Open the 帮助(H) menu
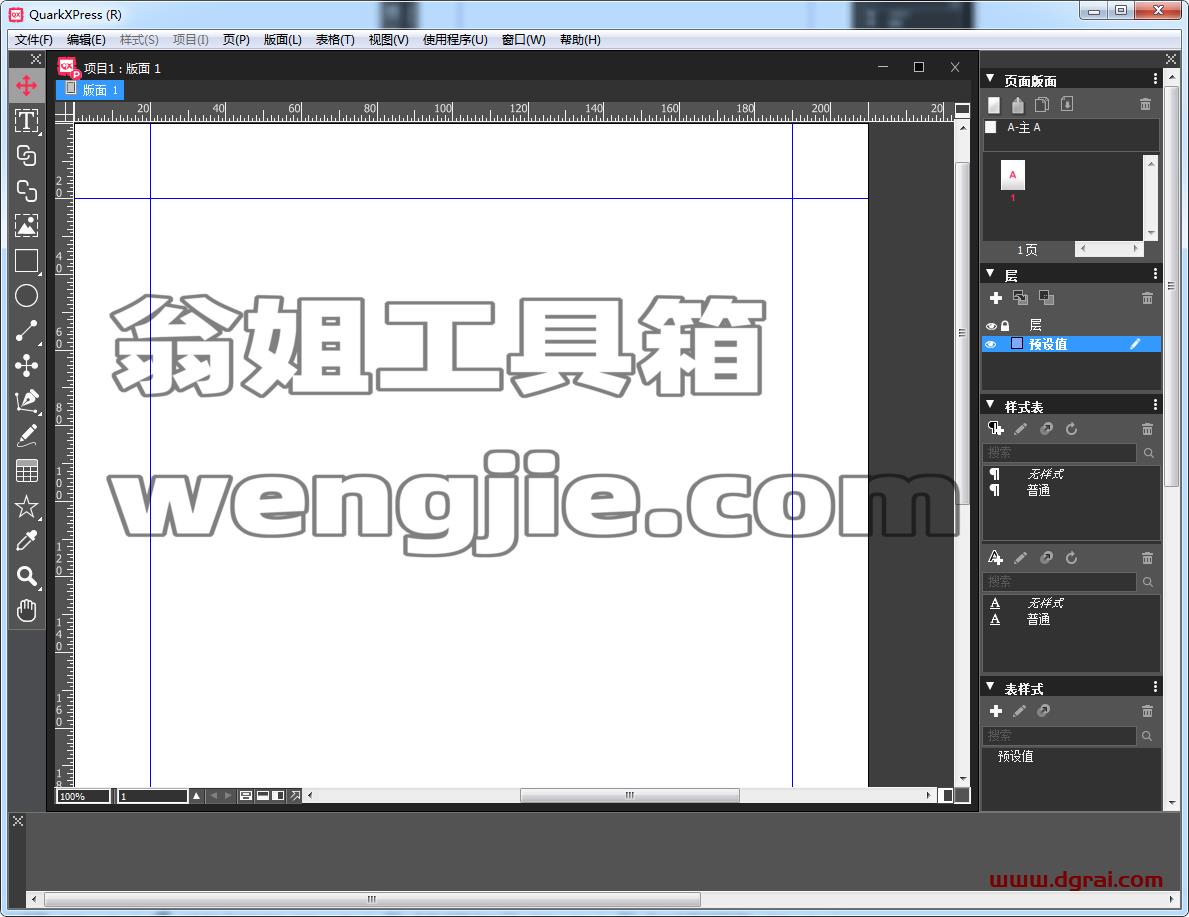 [x=580, y=39]
